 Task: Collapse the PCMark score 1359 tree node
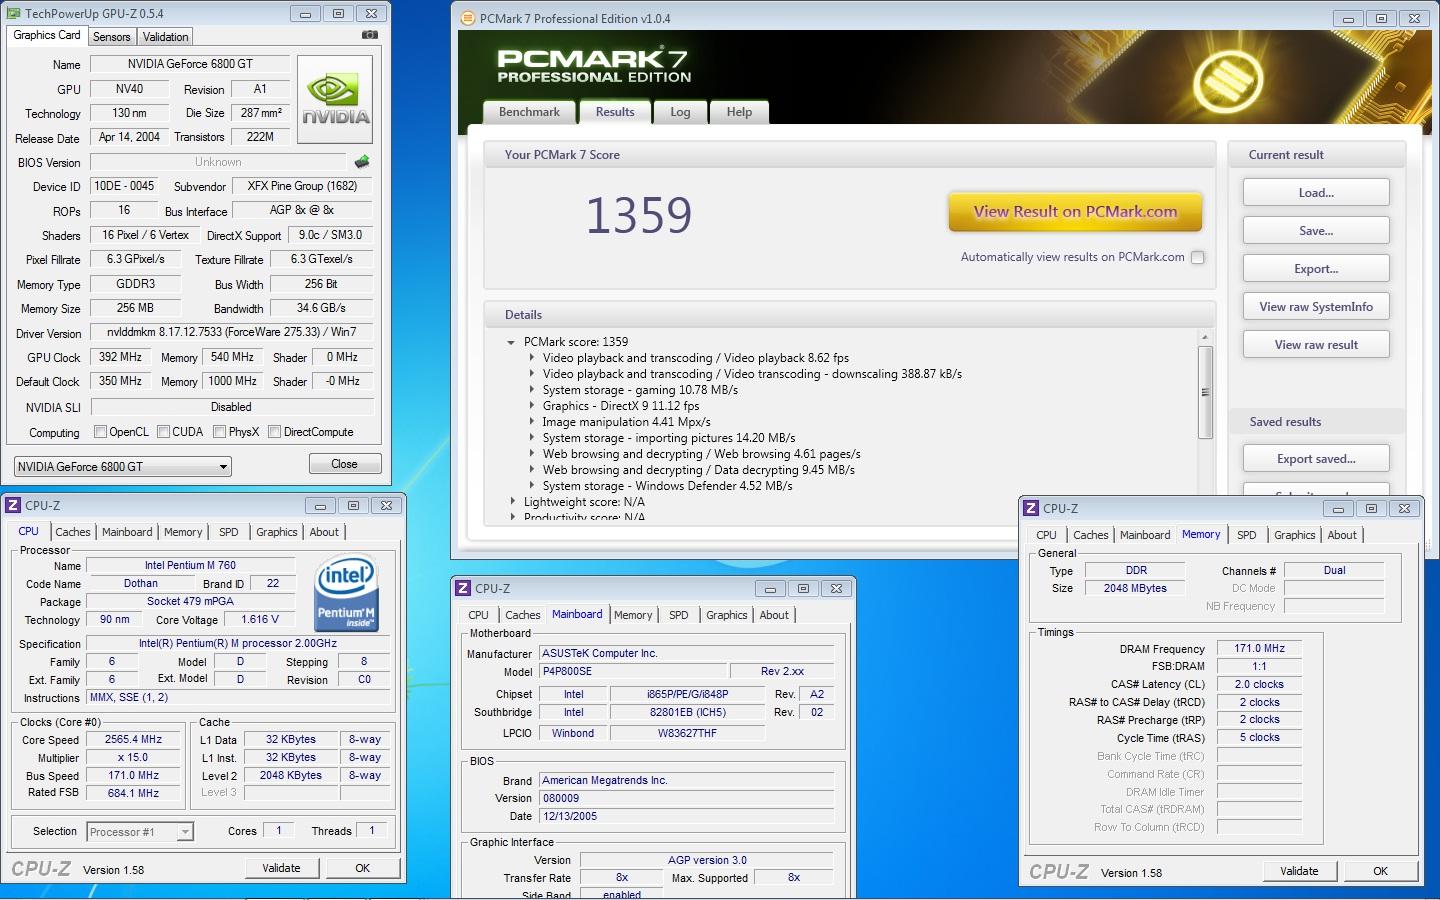pyautogui.click(x=511, y=342)
